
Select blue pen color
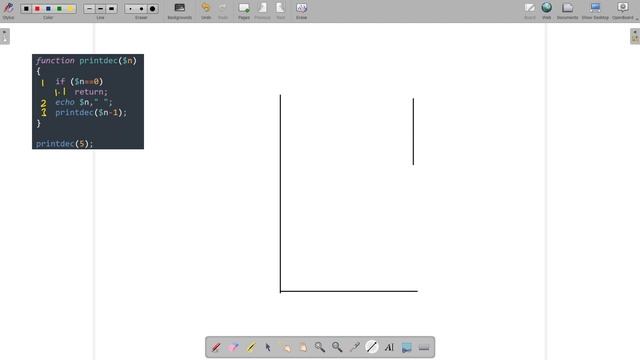48,9
